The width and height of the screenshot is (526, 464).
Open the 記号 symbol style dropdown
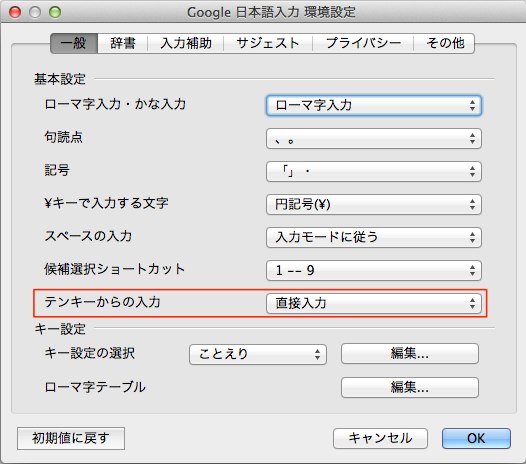click(x=374, y=171)
